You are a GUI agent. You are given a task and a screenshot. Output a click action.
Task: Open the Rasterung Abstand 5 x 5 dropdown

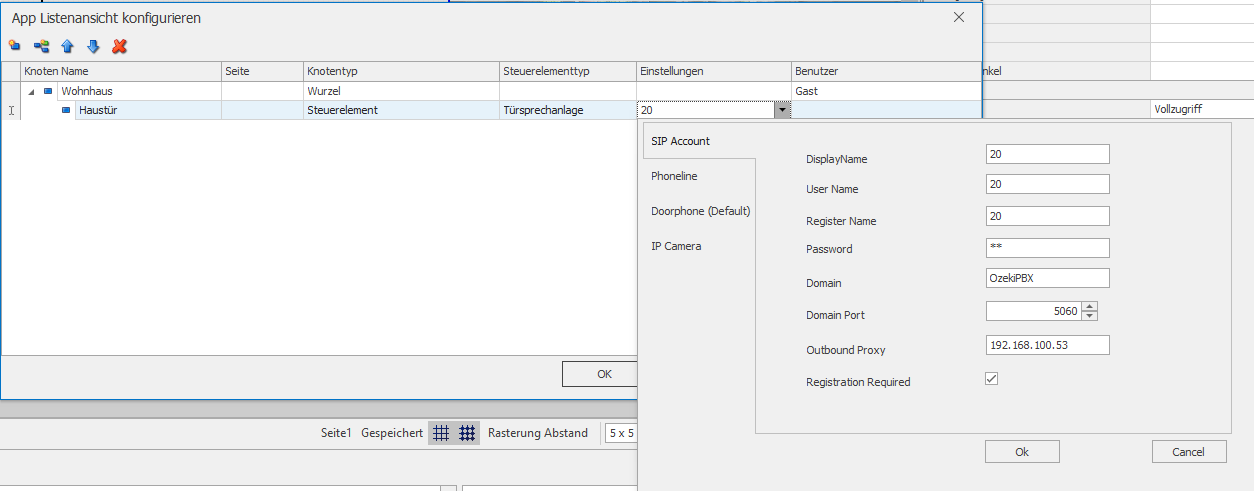(620, 434)
